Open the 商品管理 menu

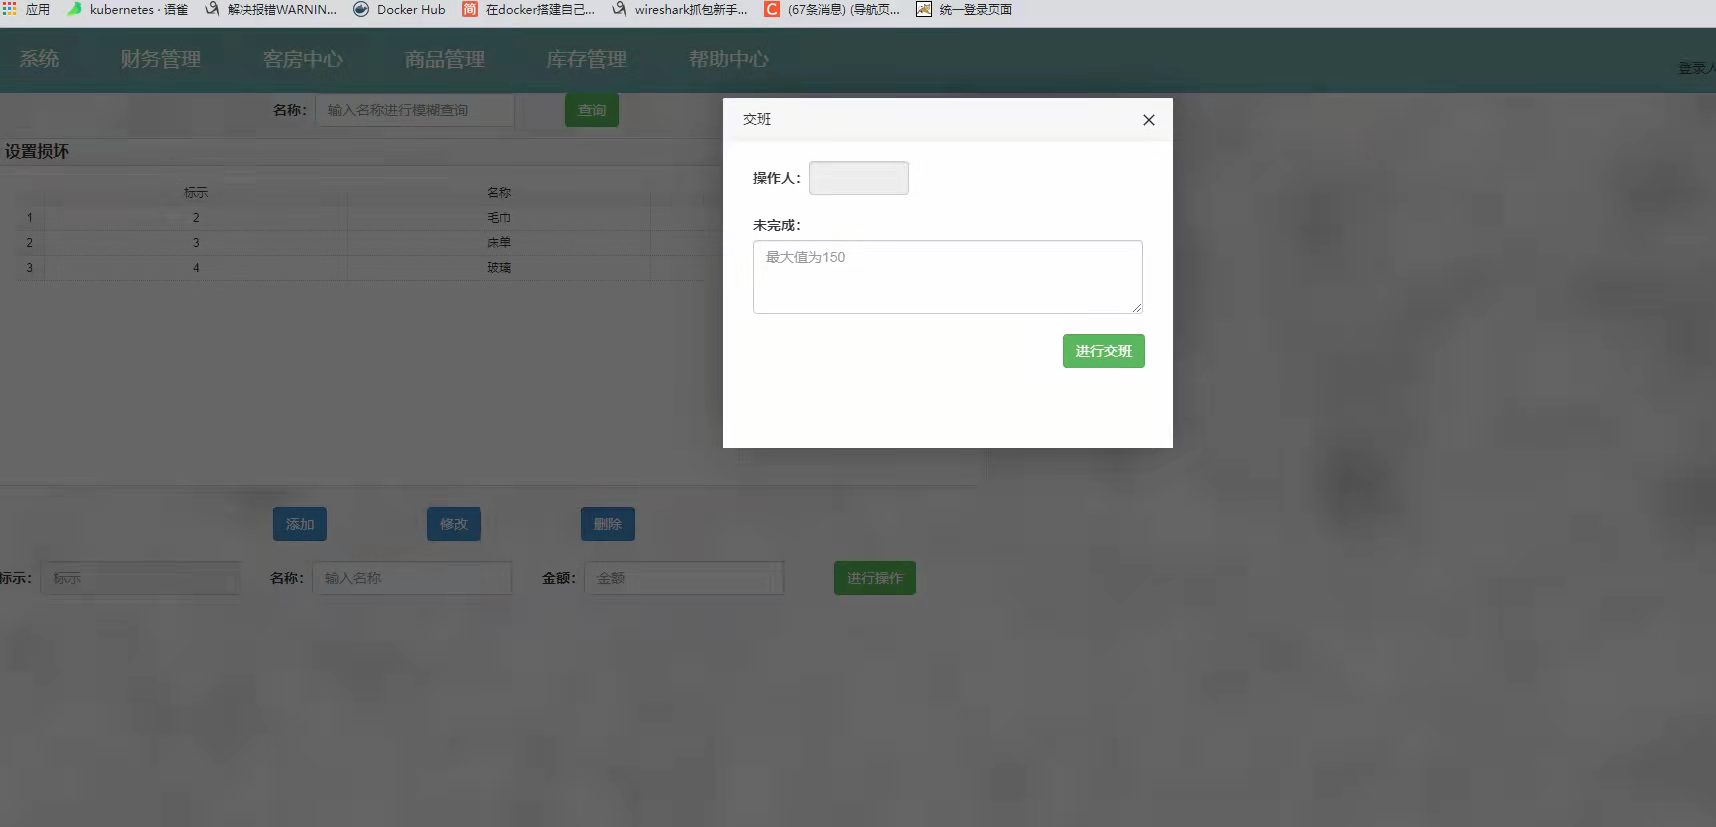coord(445,59)
